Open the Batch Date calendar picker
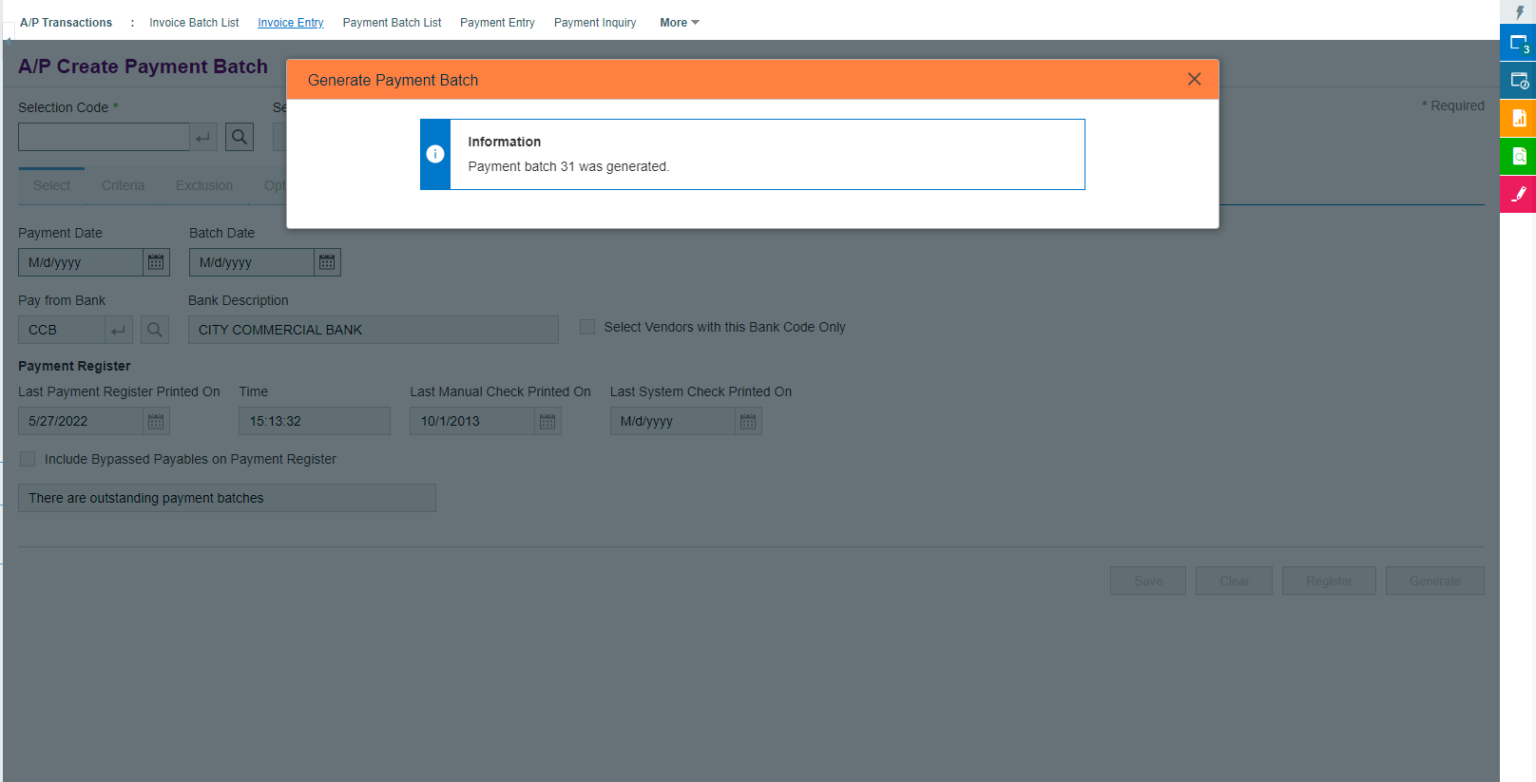 pyautogui.click(x=327, y=262)
